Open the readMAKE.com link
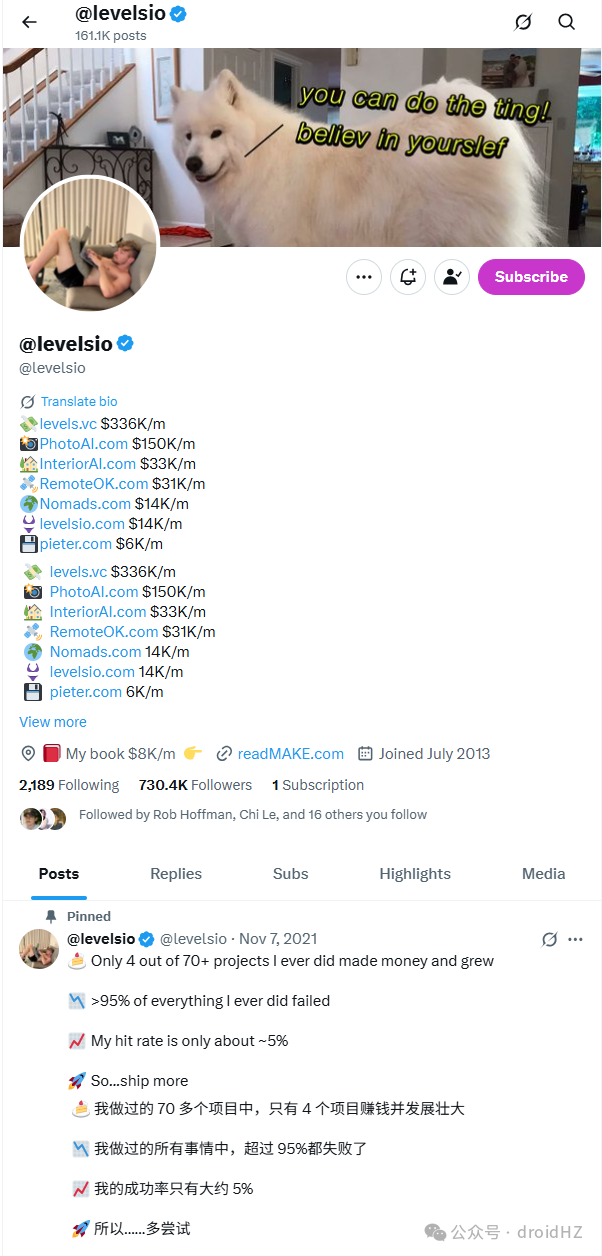This screenshot has height=1256, width=602. (291, 754)
